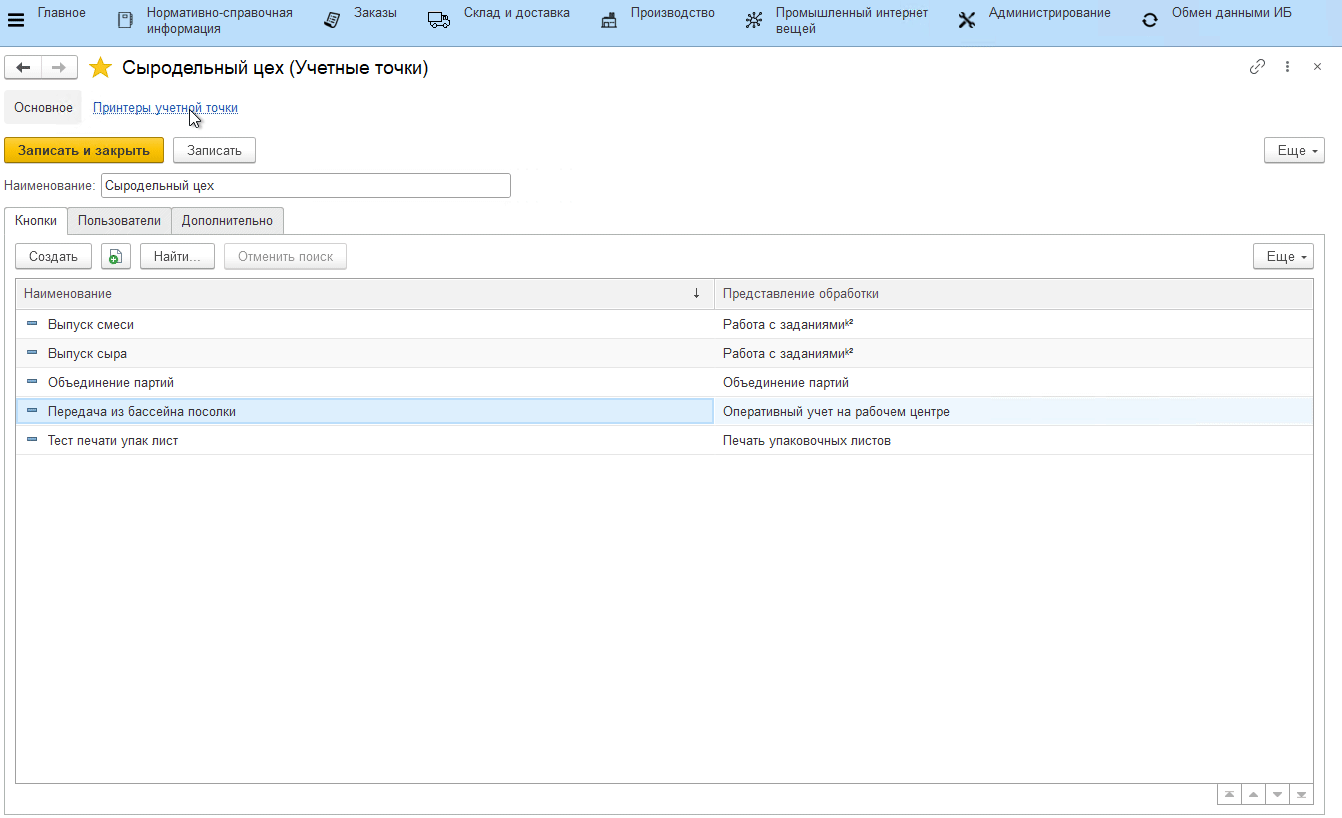Open the main hamburger menu icon
This screenshot has height=818, width=1342.
pos(16,20)
